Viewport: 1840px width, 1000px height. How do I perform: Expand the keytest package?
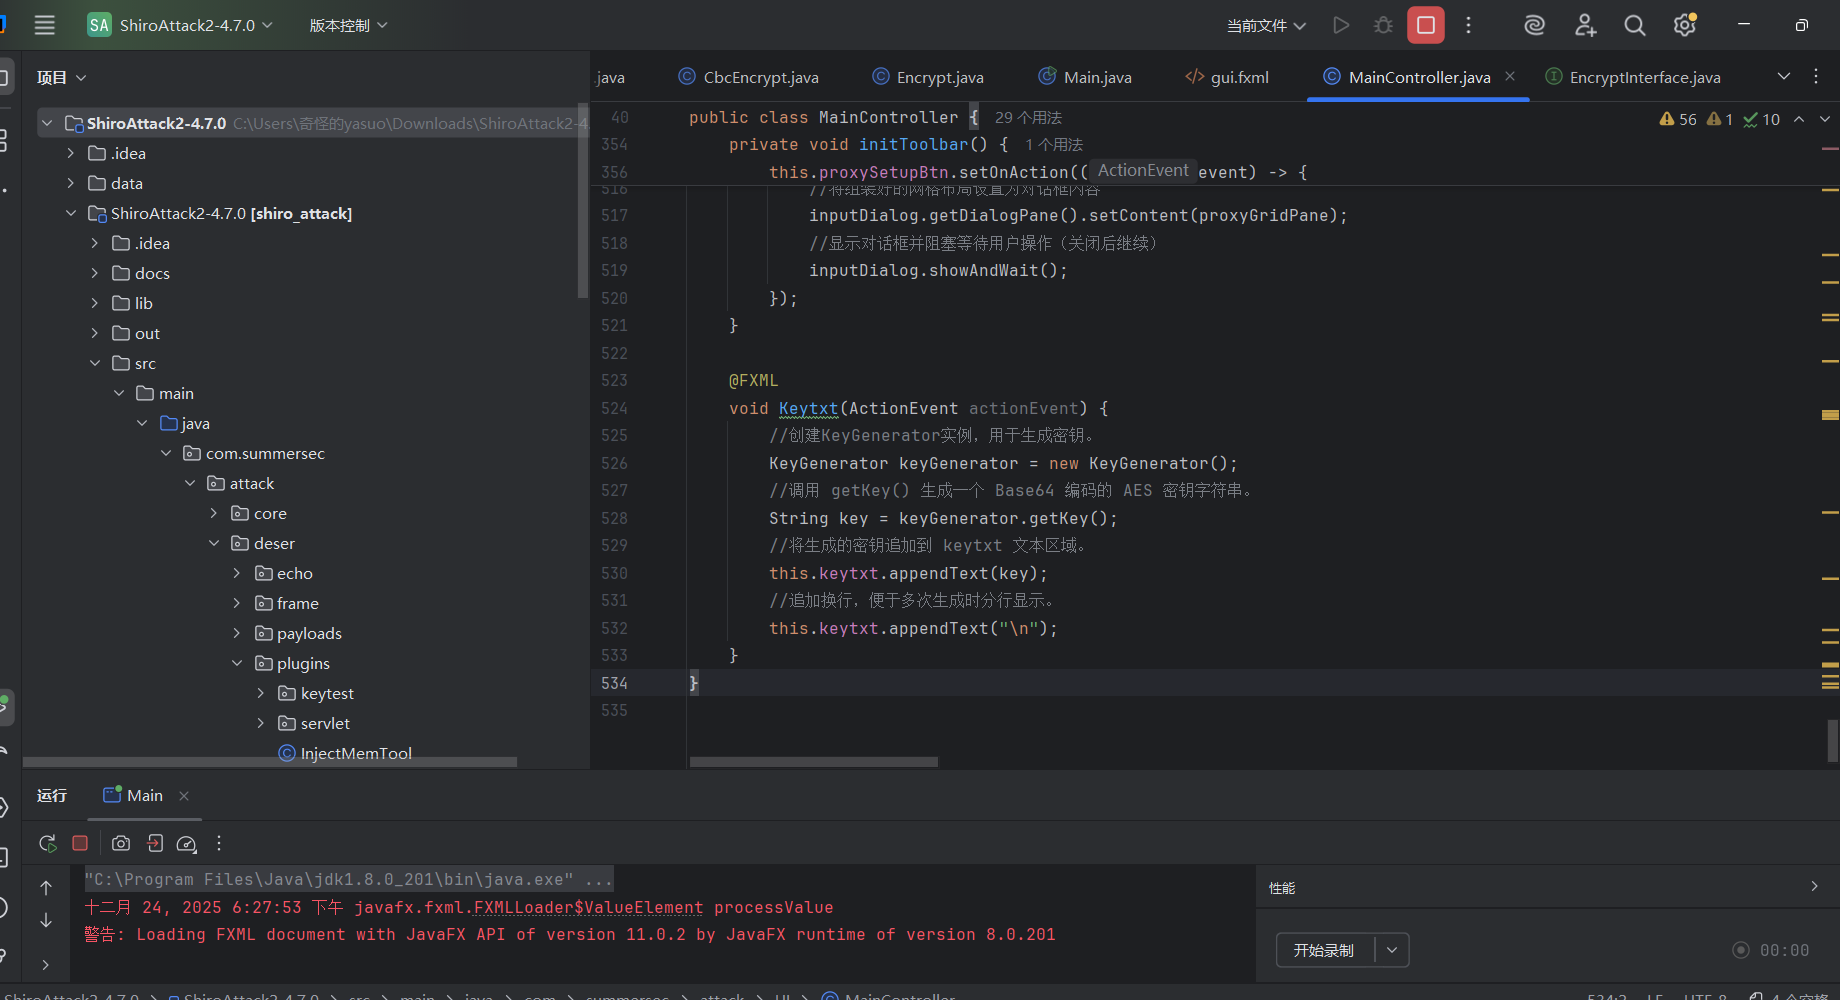tap(261, 693)
